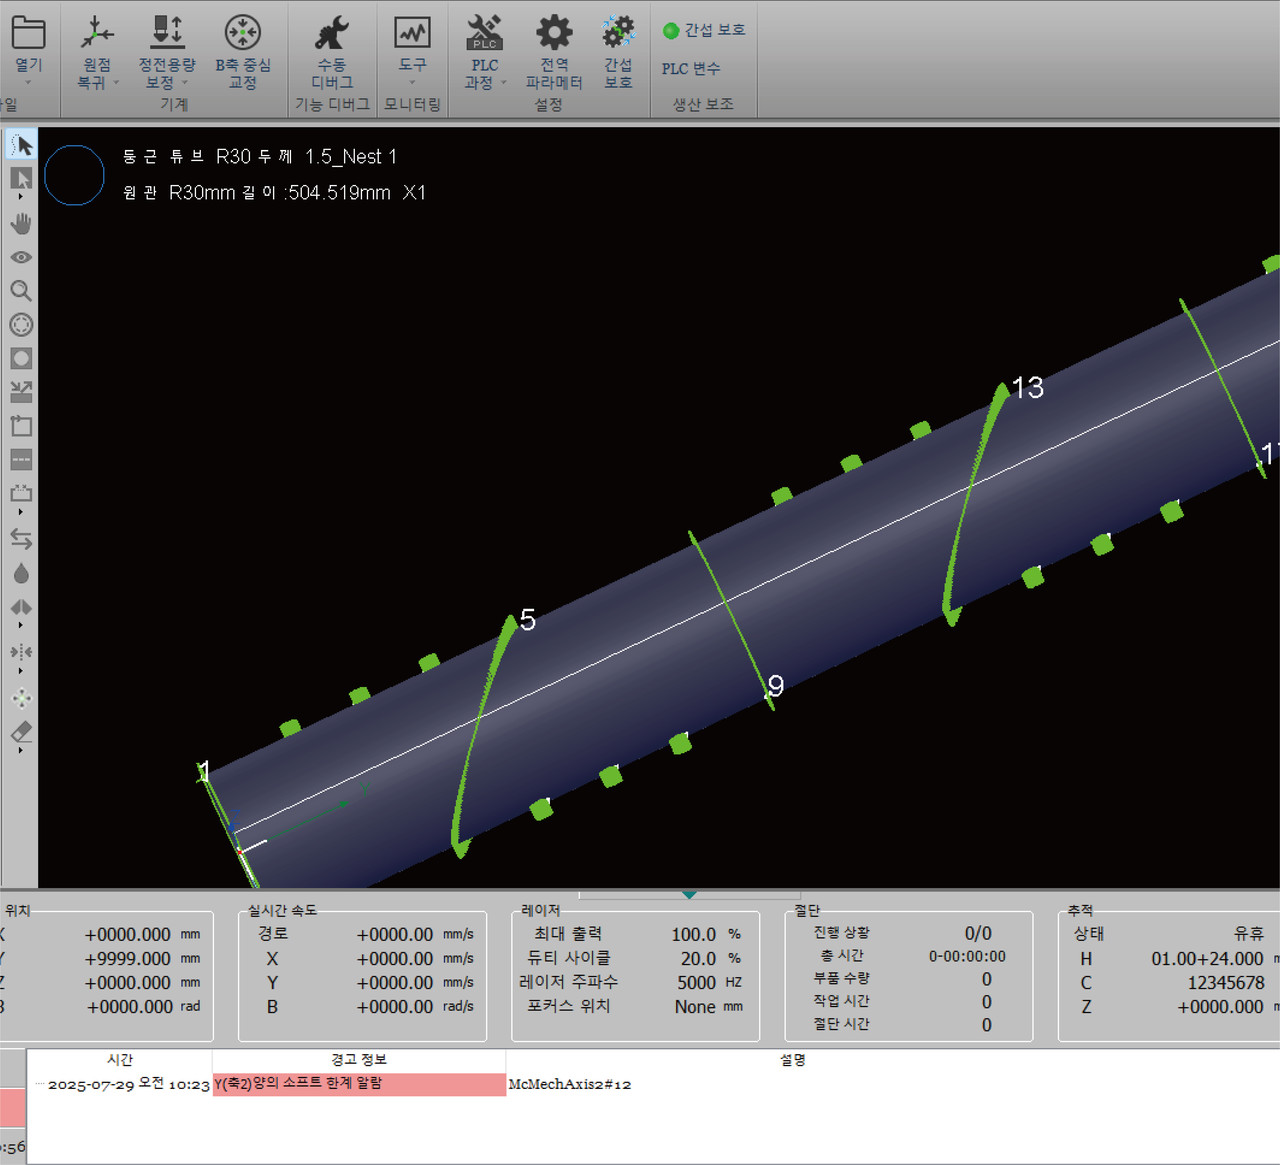The width and height of the screenshot is (1280, 1165).
Task: Toggle the swap direction arrows tool
Action: pyautogui.click(x=21, y=539)
